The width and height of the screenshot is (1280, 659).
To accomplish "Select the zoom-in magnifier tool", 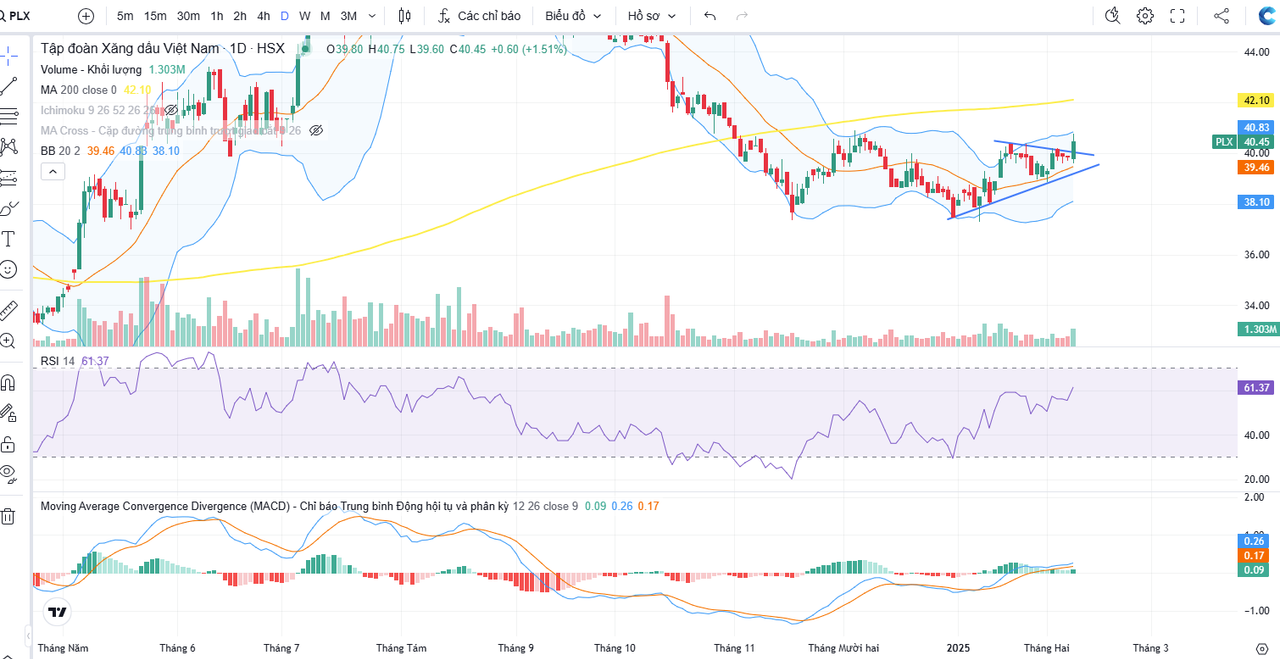I will point(8,340).
